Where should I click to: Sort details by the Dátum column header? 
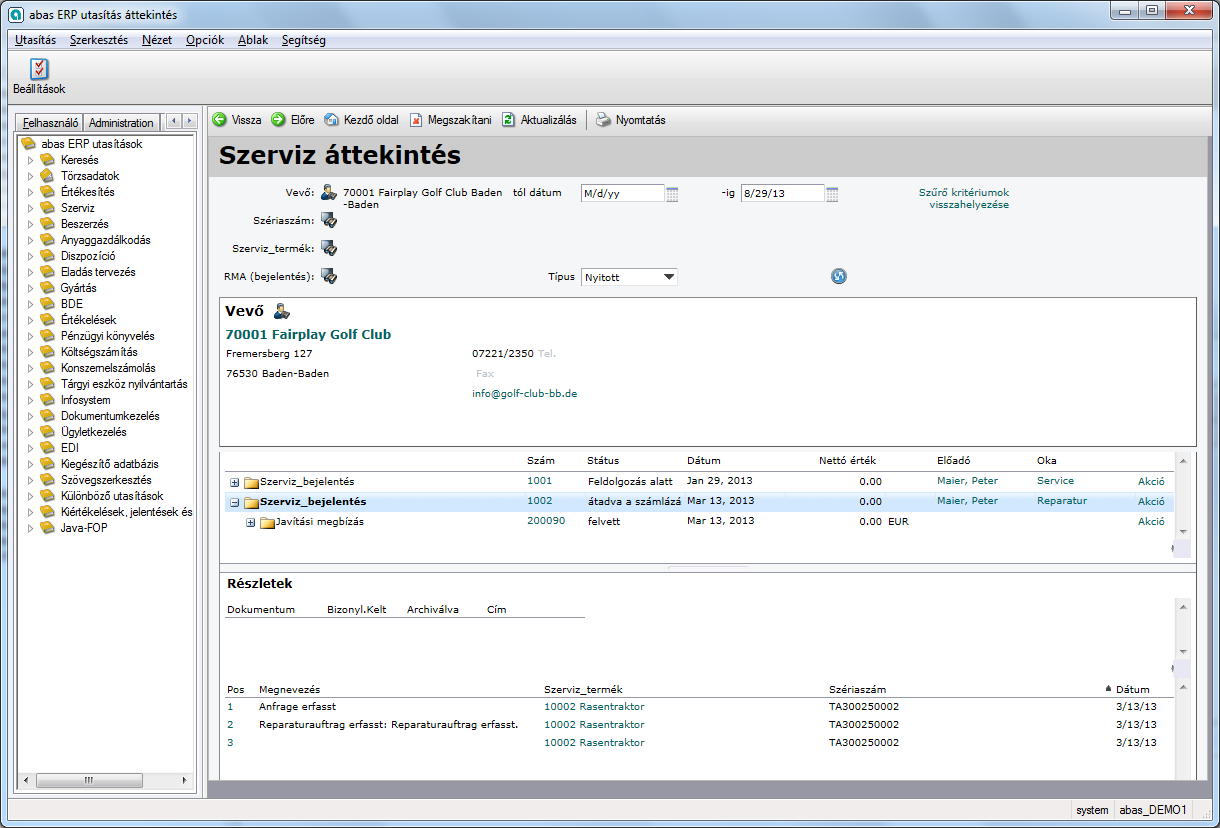click(1132, 689)
